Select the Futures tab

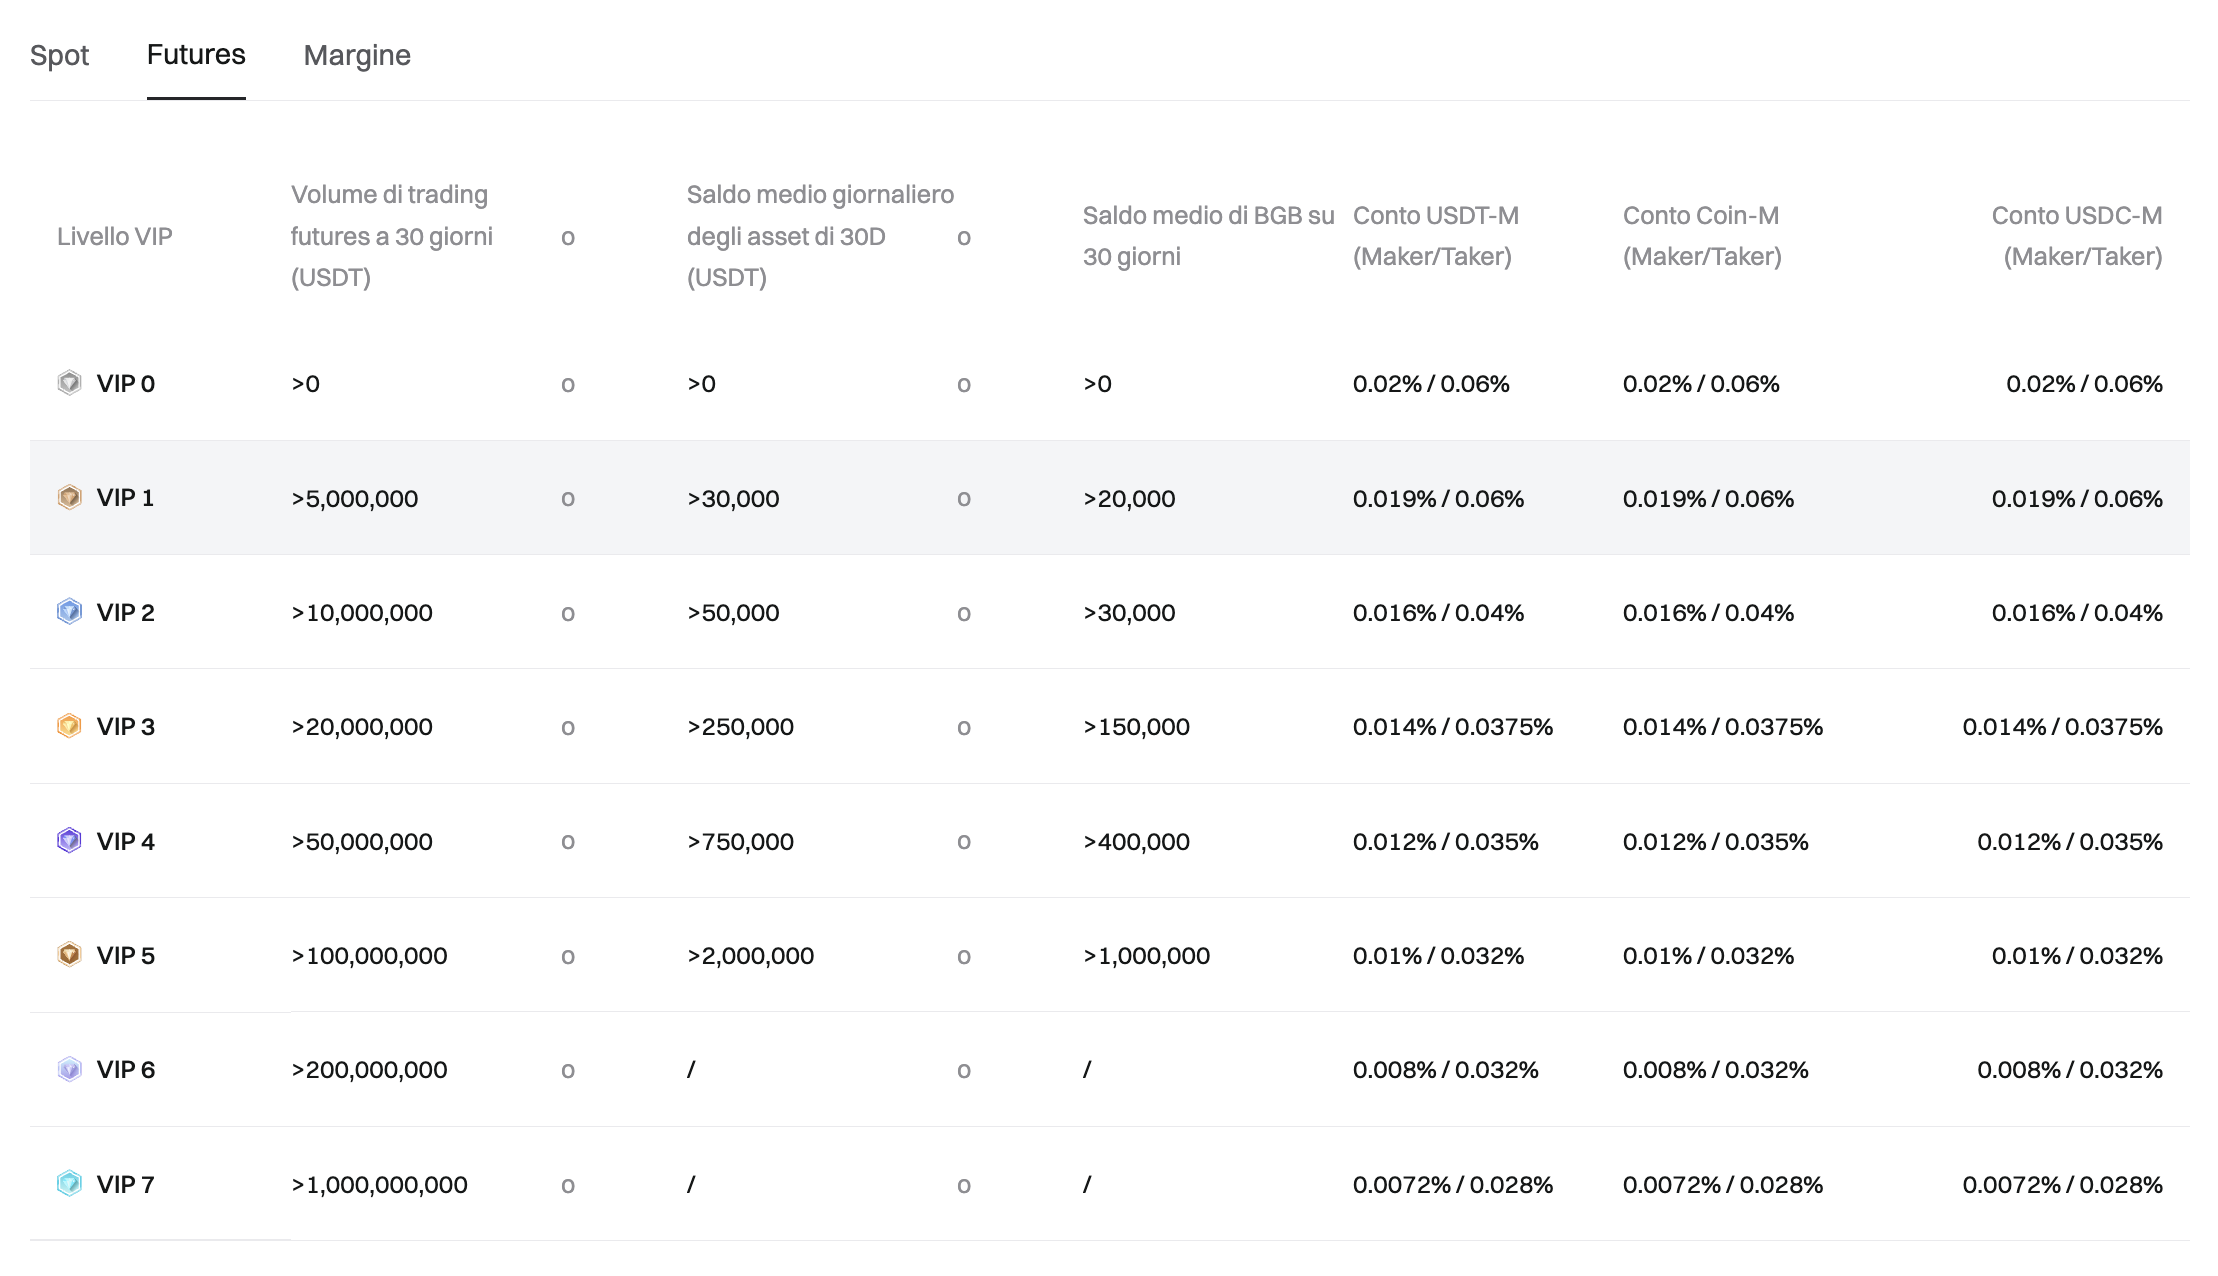(196, 55)
